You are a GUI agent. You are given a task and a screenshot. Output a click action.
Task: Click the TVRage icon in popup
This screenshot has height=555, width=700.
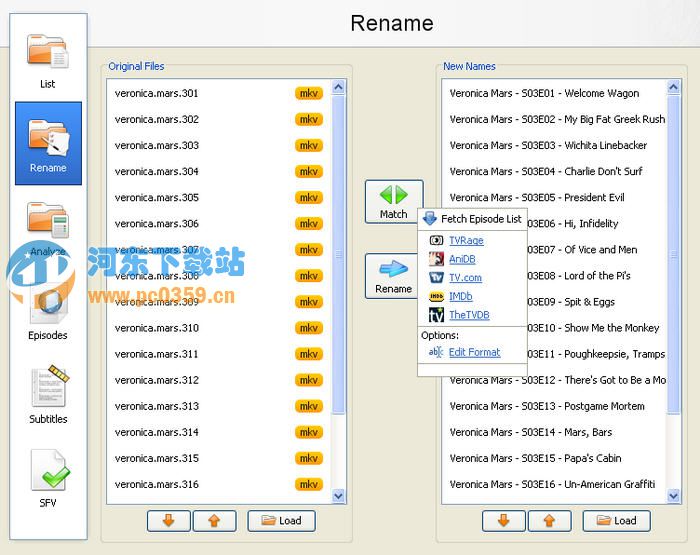[436, 240]
